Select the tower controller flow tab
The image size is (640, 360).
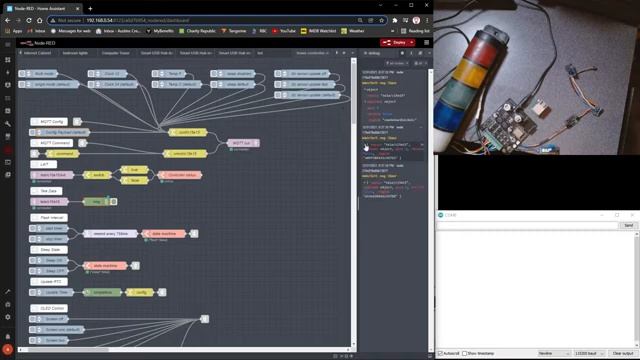pyautogui.click(x=312, y=53)
